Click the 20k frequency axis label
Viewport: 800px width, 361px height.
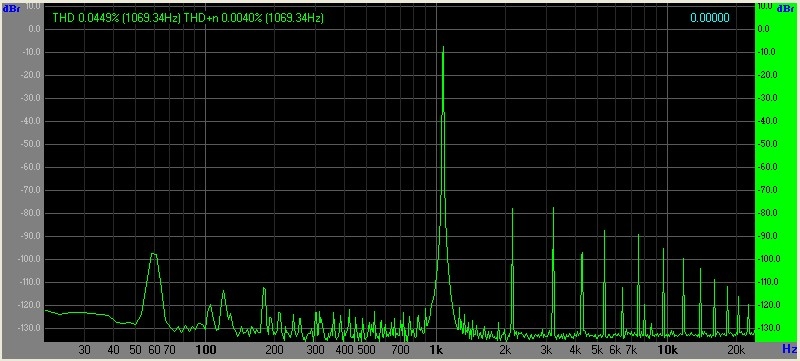tap(735, 350)
